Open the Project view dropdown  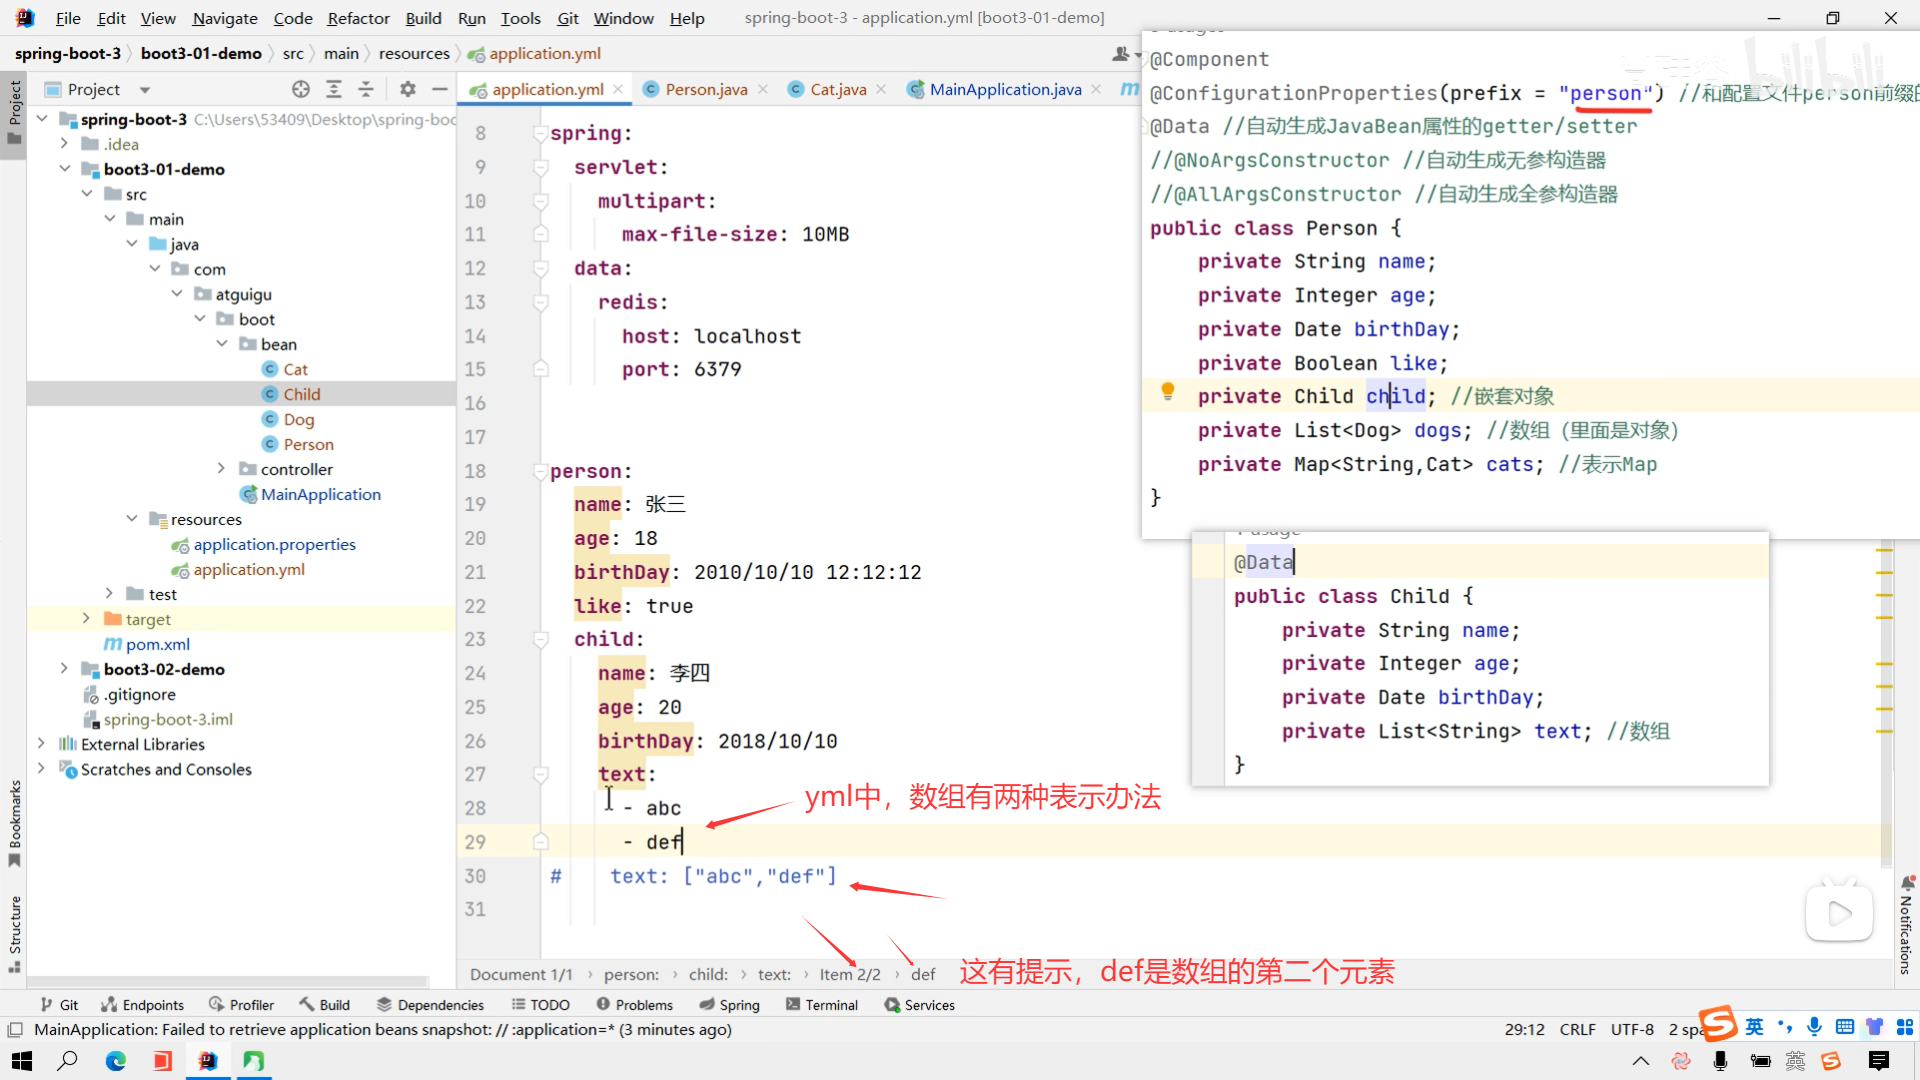pos(145,90)
